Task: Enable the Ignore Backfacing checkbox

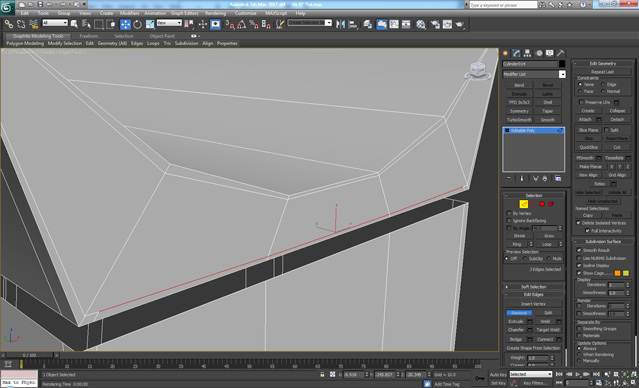Action: pos(509,220)
